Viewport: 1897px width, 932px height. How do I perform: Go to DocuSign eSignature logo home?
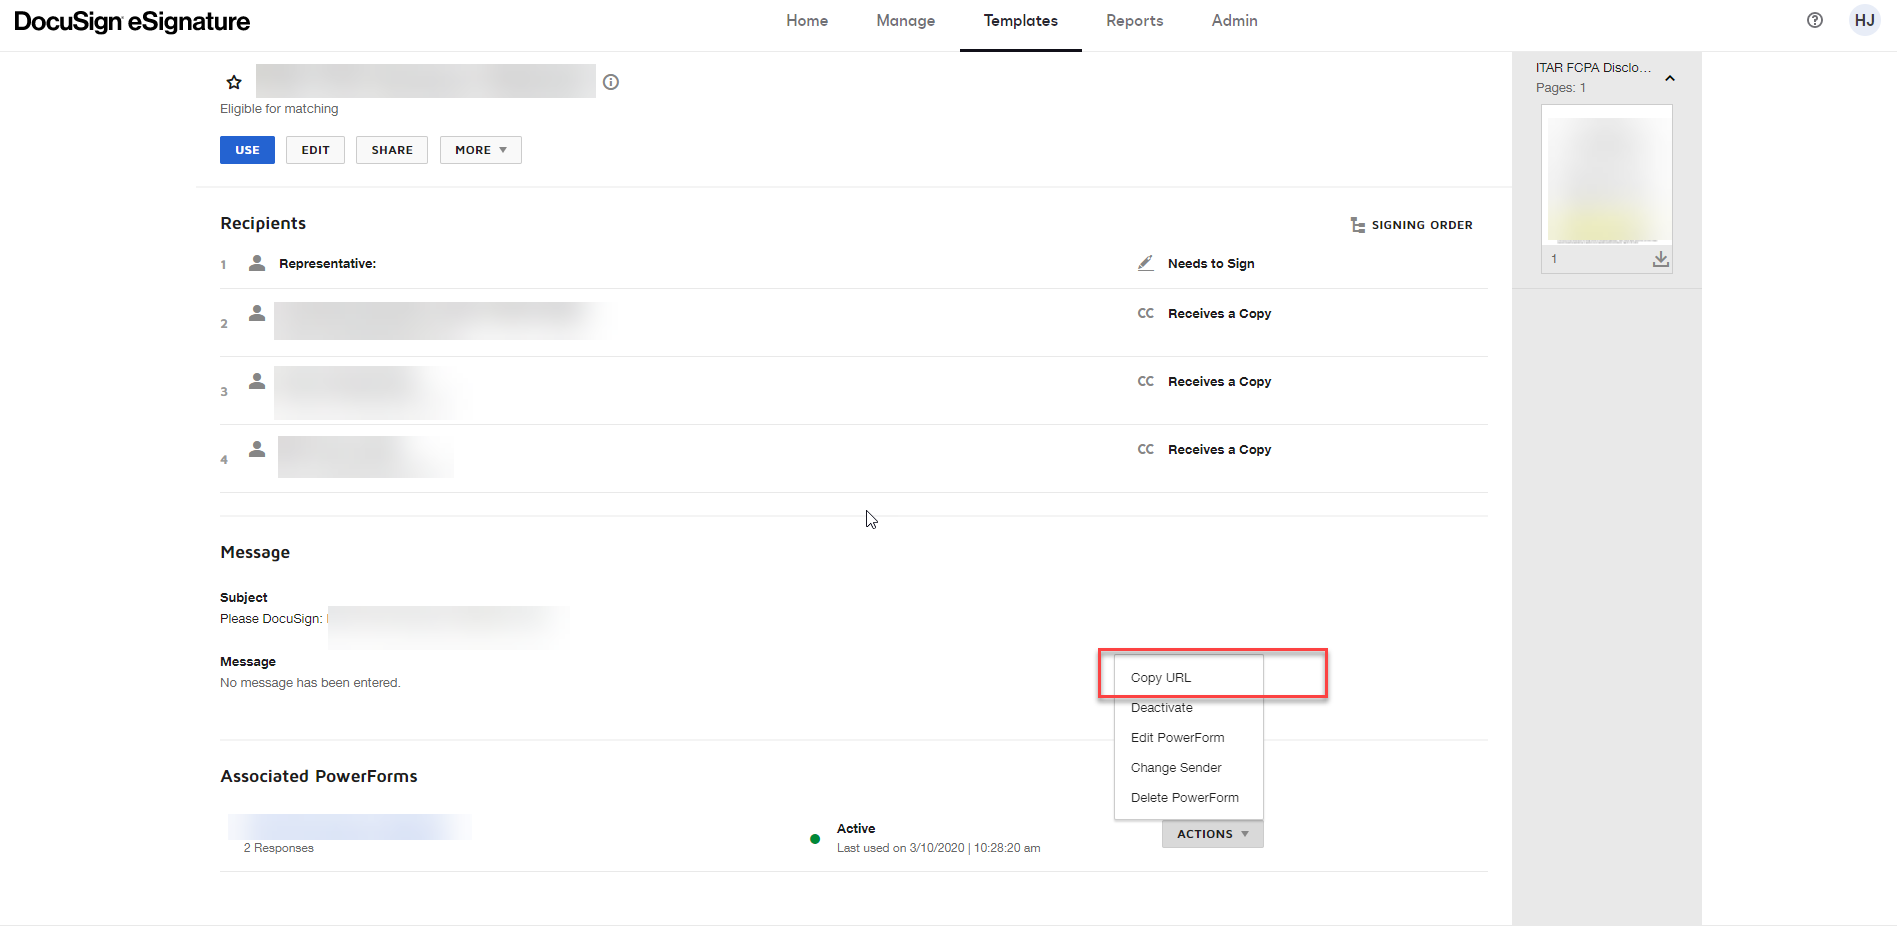tap(132, 21)
